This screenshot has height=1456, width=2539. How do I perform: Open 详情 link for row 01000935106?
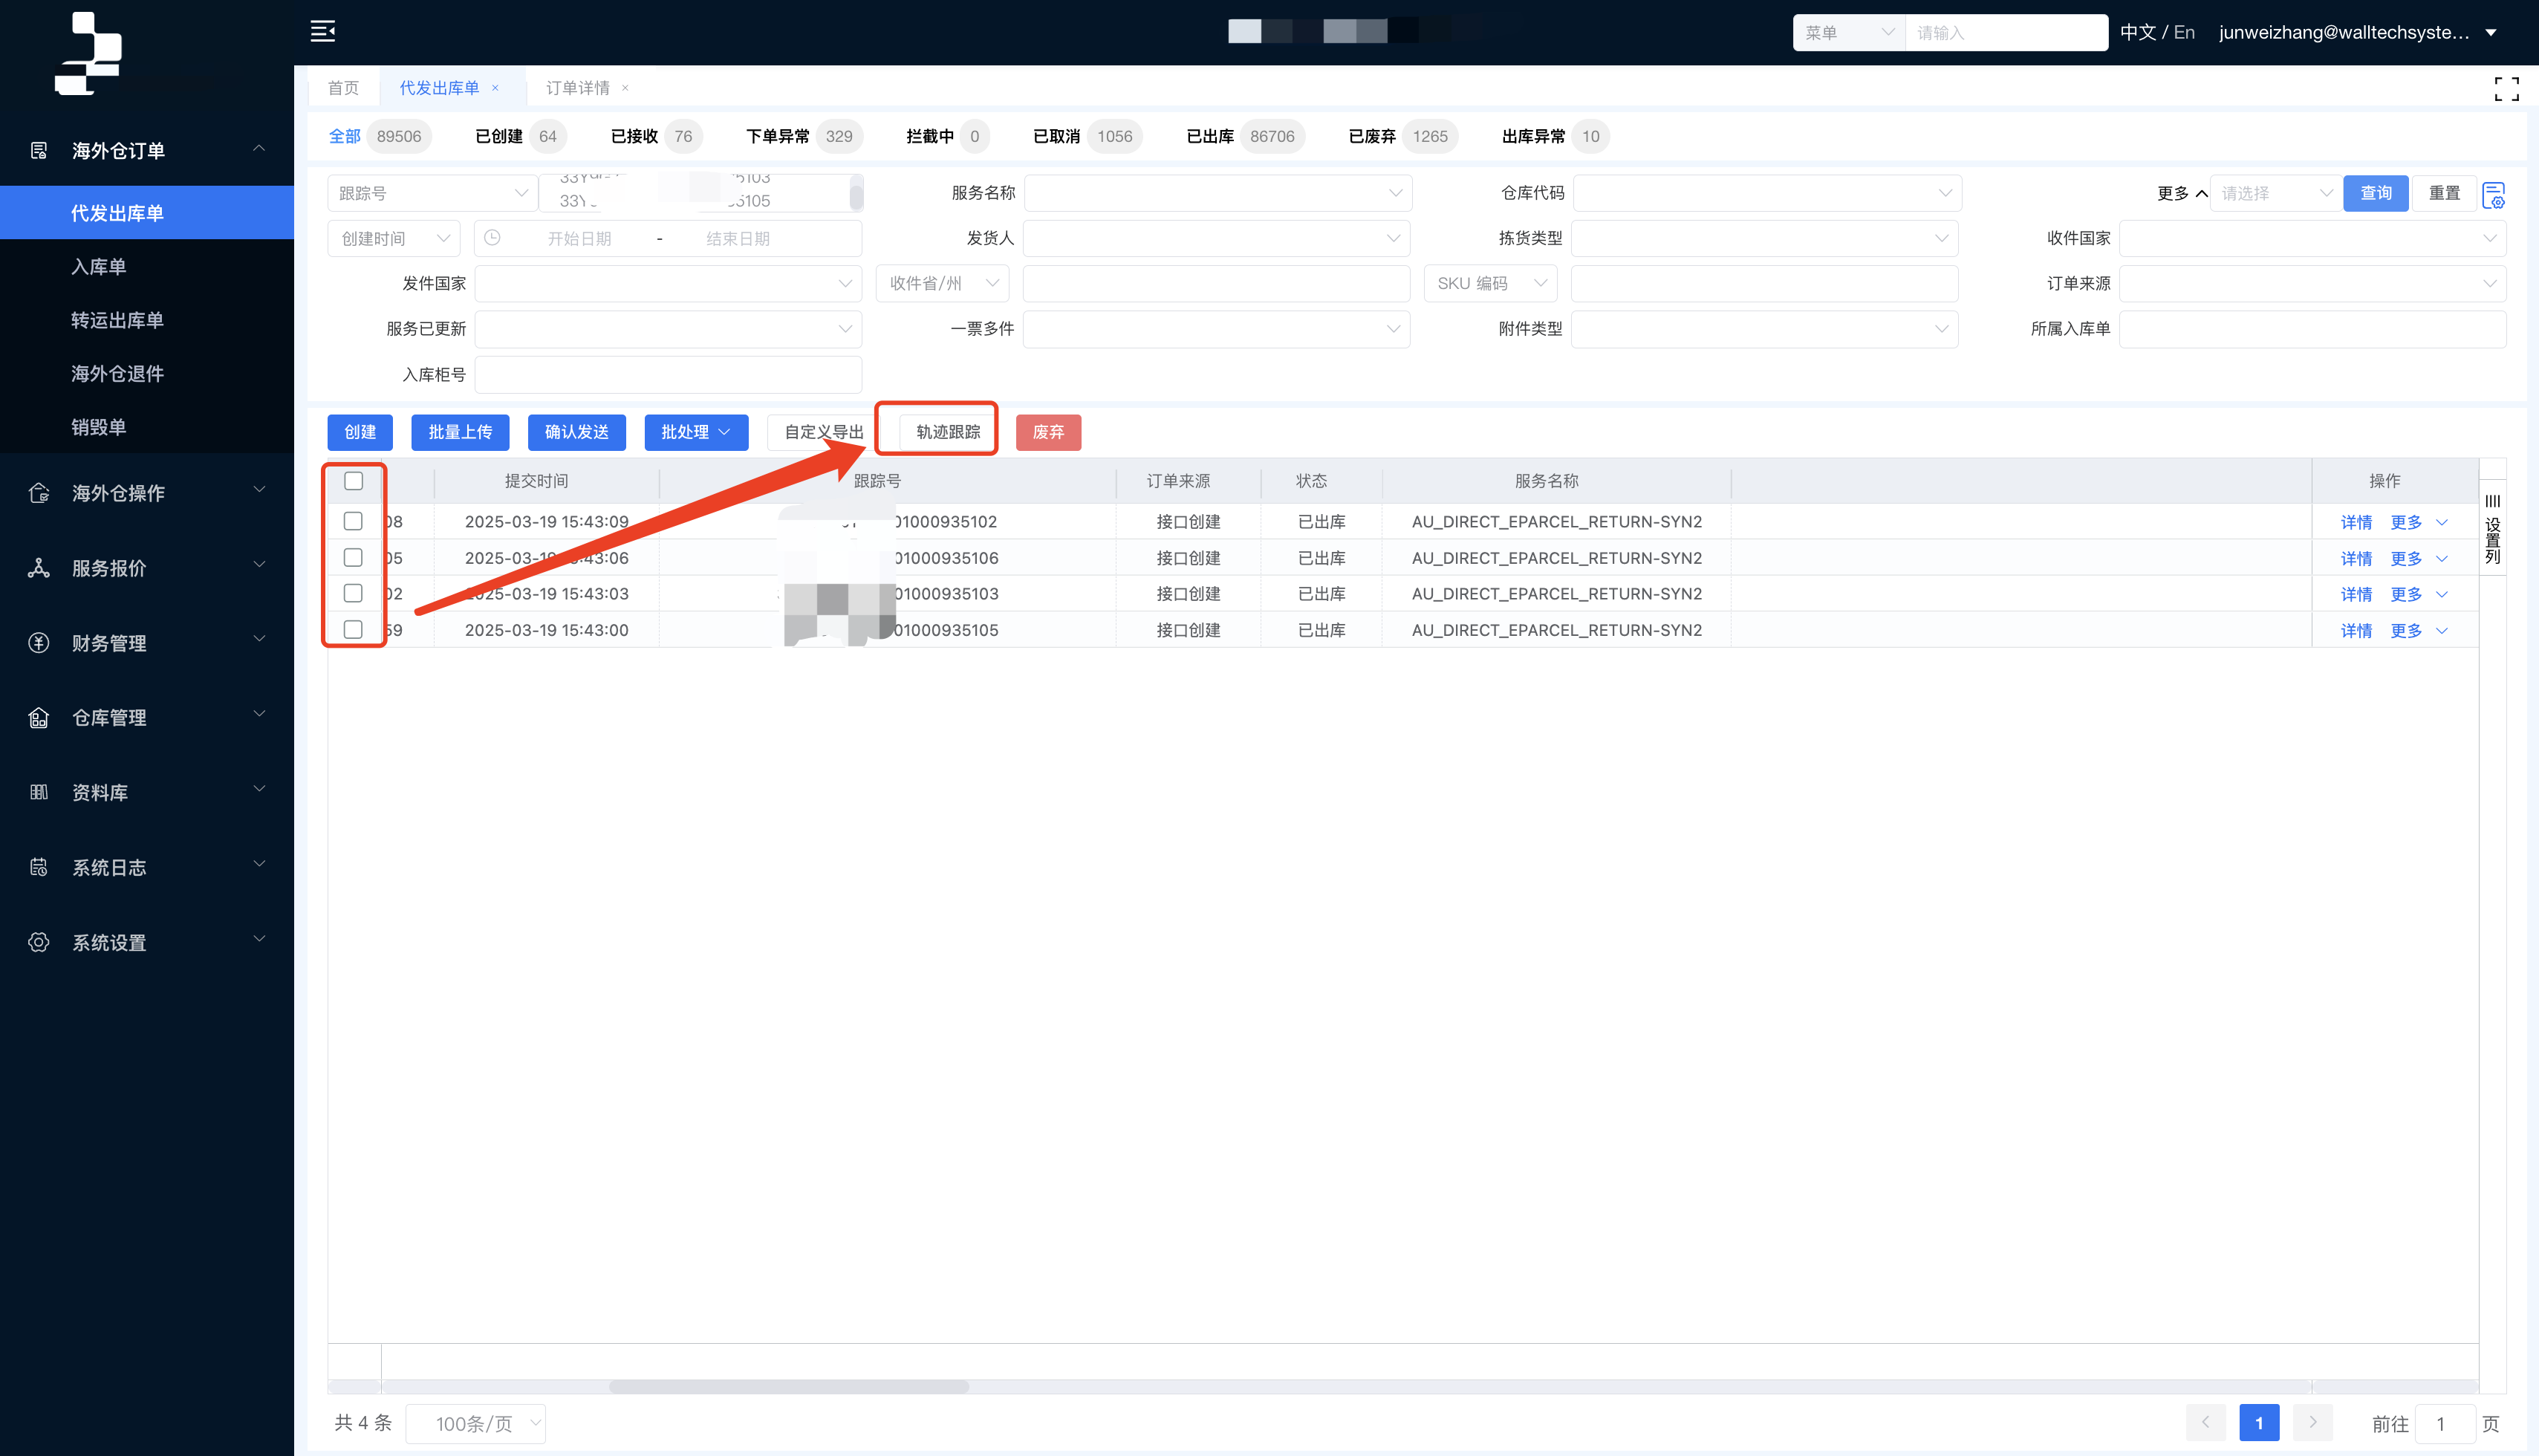point(2356,558)
